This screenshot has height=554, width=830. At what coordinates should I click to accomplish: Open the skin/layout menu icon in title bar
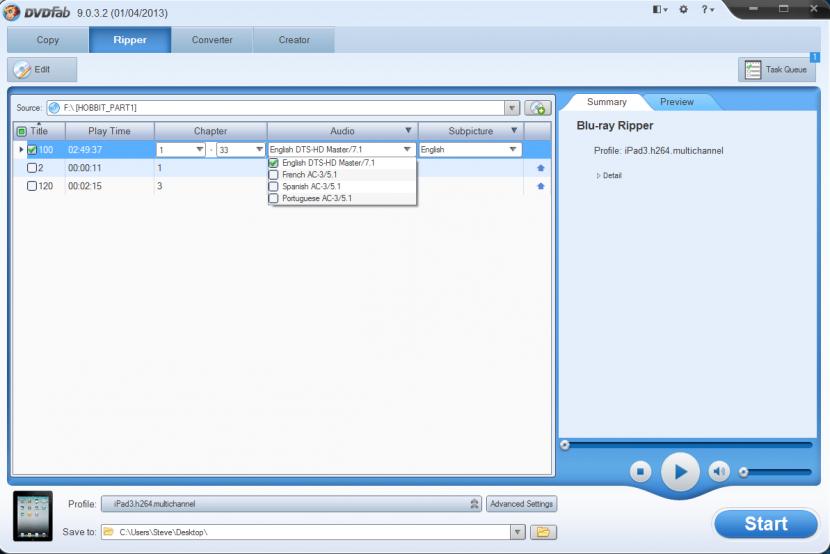click(660, 9)
